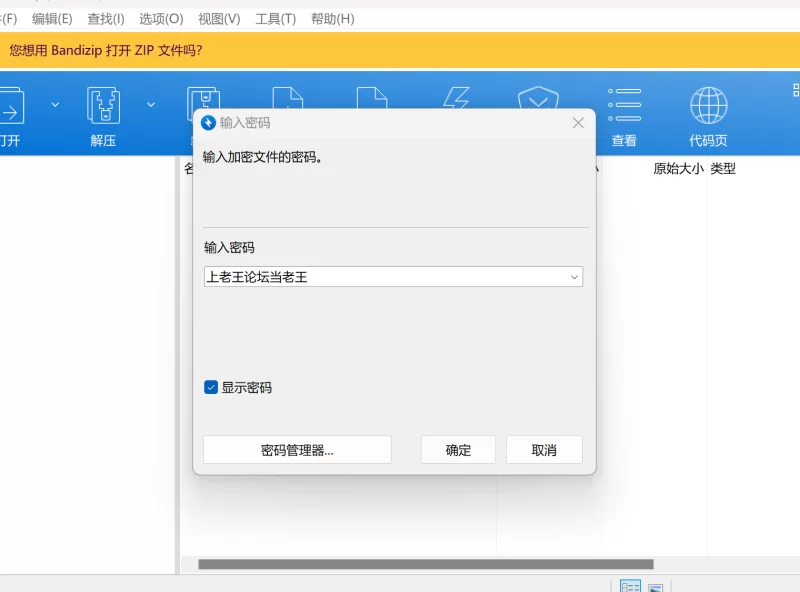Image resolution: width=800 pixels, height=592 pixels.
Task: Open the 选项(O) menu
Action: (161, 19)
